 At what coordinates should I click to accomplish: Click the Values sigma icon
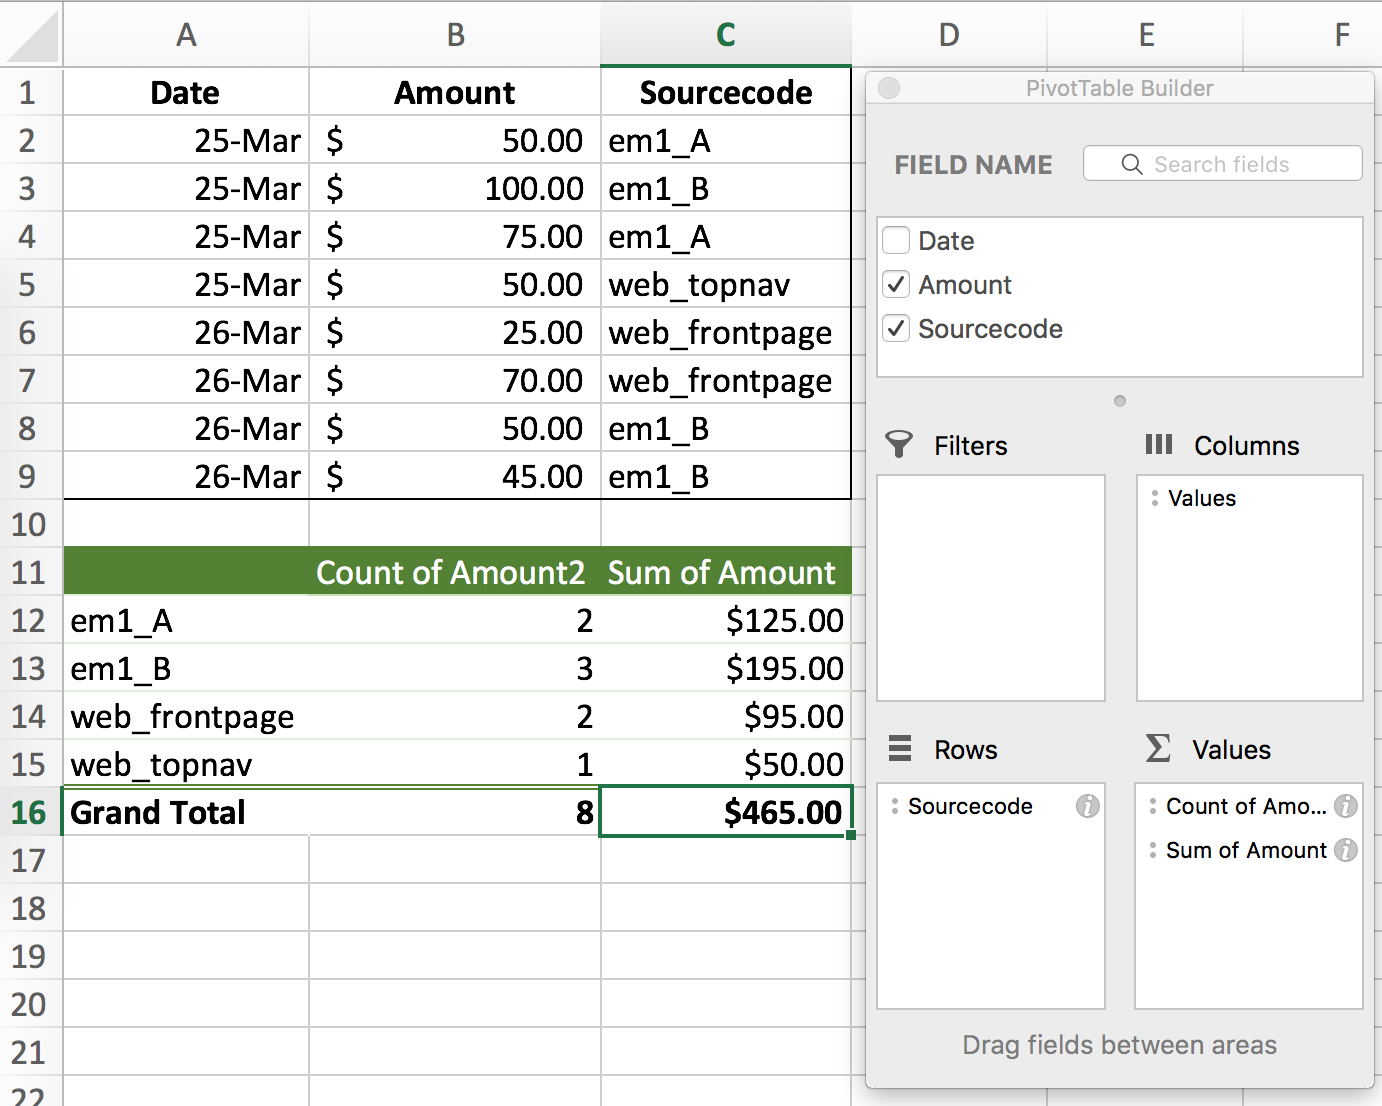[1157, 748]
